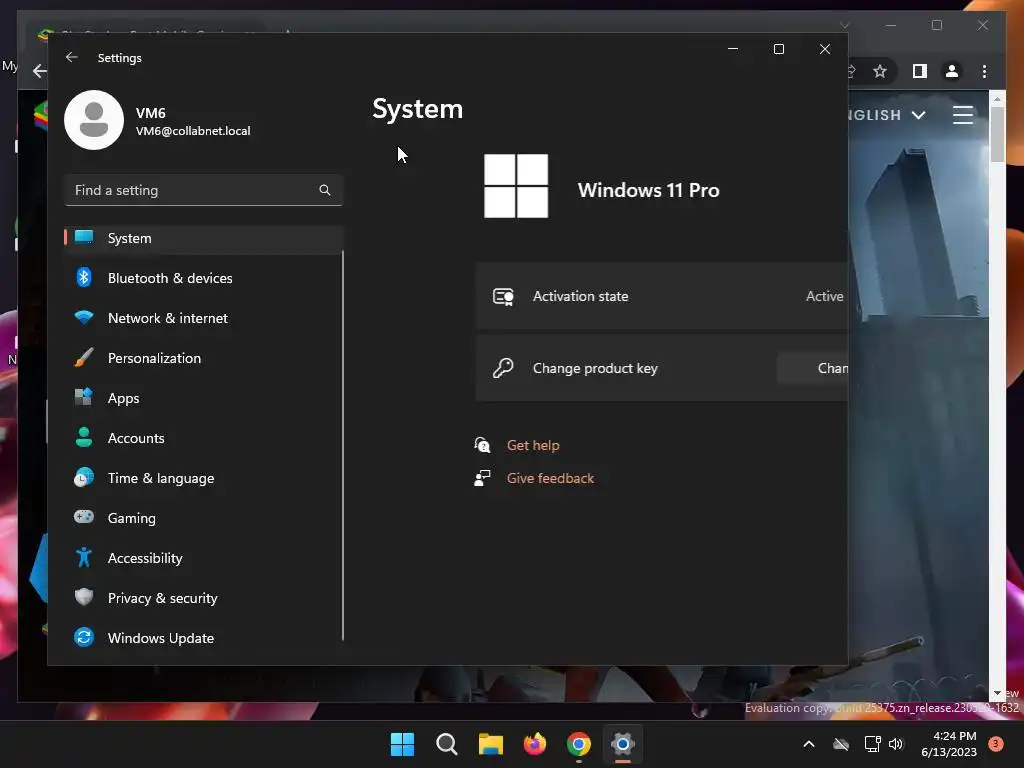1024x768 pixels.
Task: Click the Windows 11 logo image
Action: pos(516,186)
